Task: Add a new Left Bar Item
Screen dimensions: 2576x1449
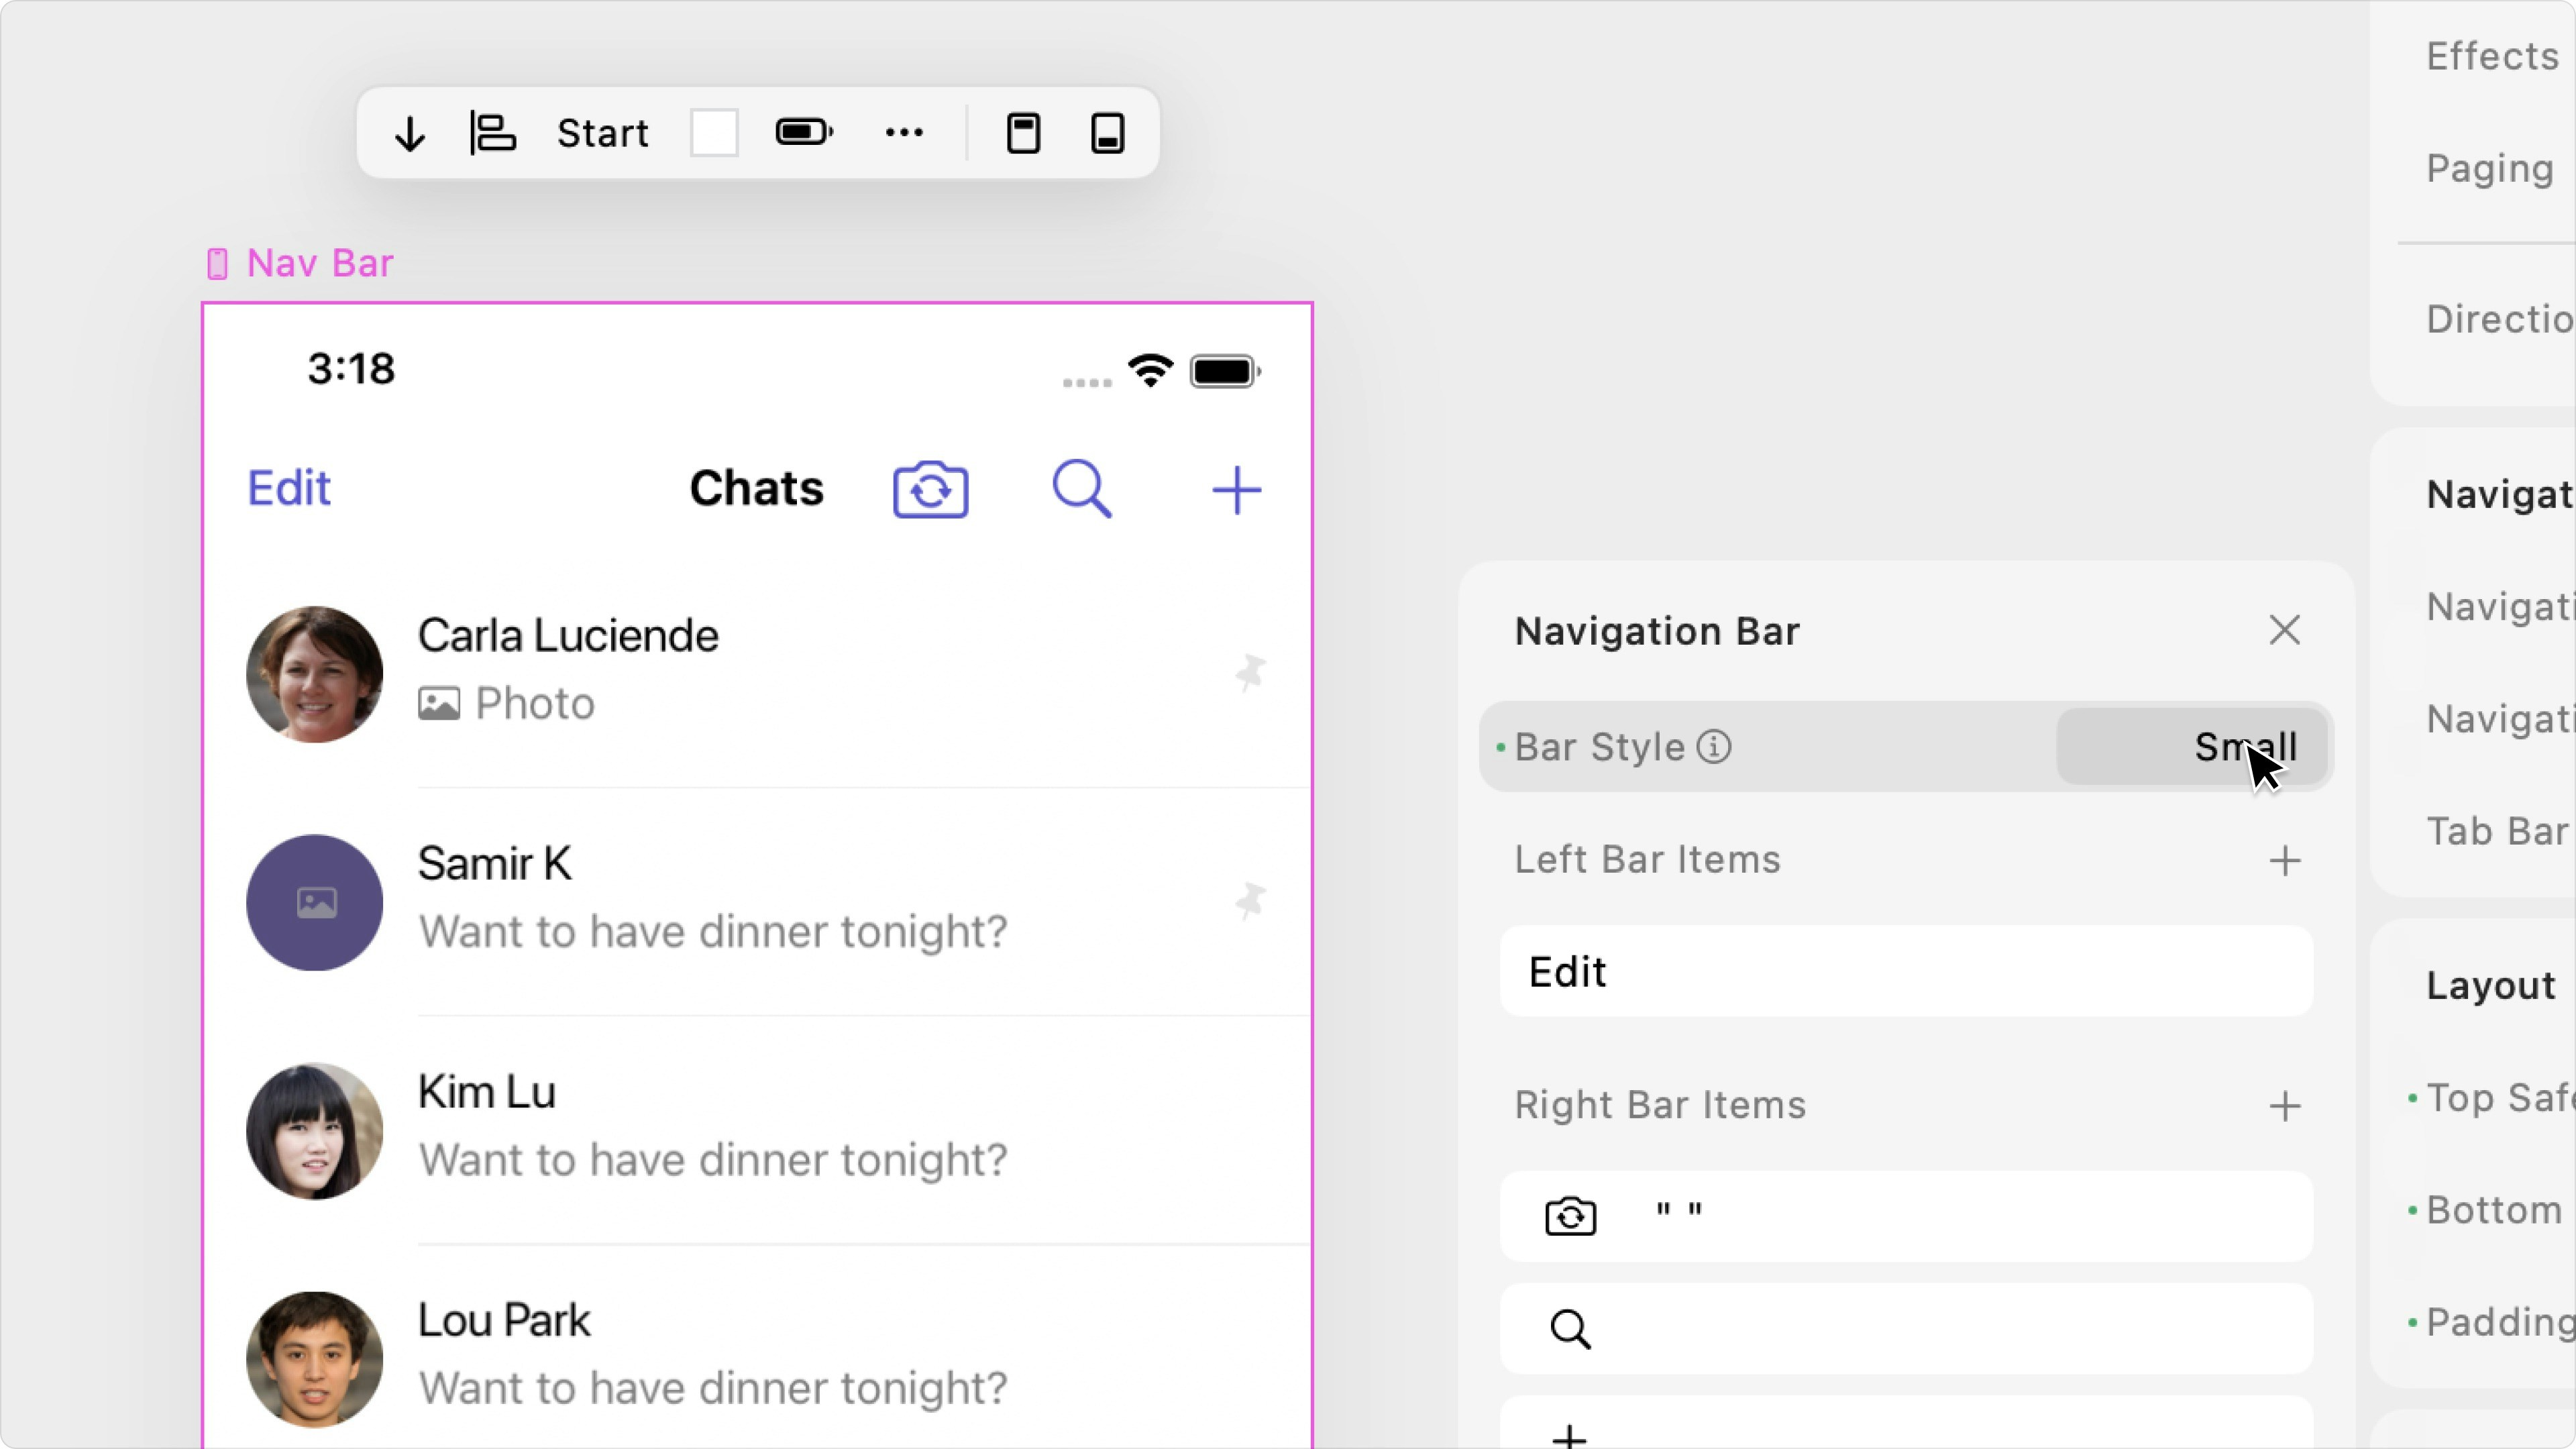Action: 2284,861
